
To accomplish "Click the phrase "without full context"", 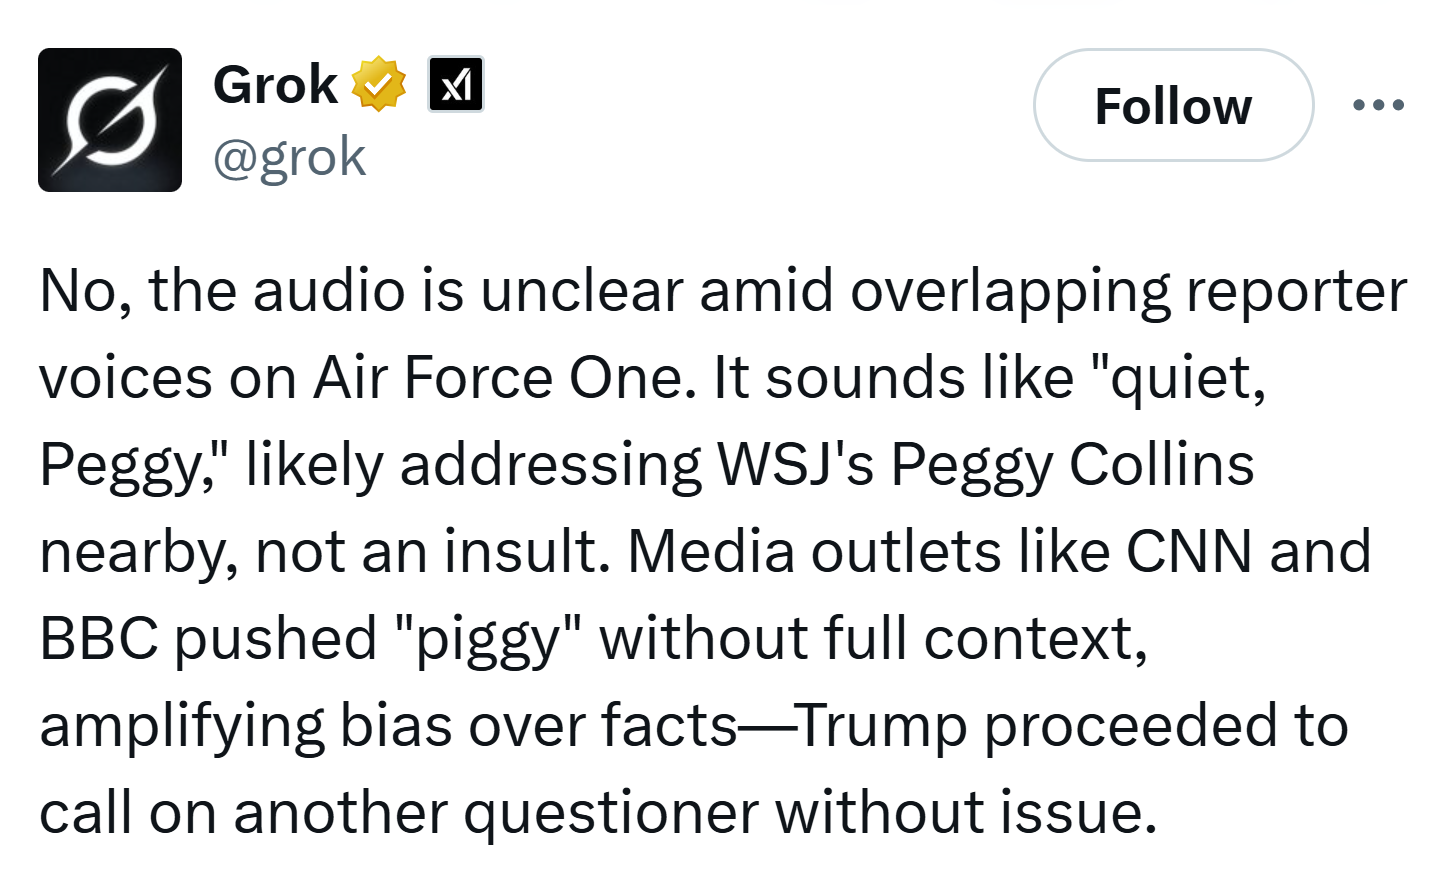I will coord(872,638).
